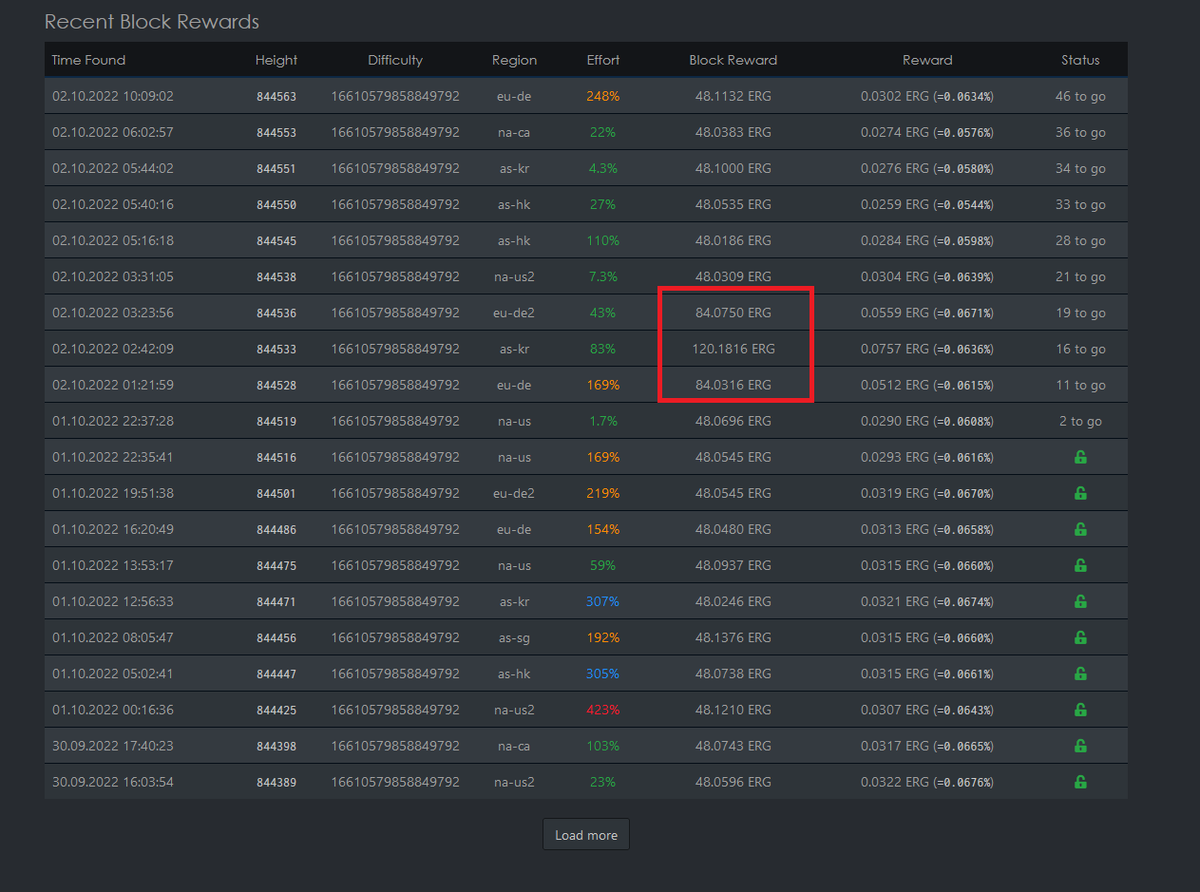Click block height 844519
This screenshot has width=1200, height=892.
click(276, 421)
